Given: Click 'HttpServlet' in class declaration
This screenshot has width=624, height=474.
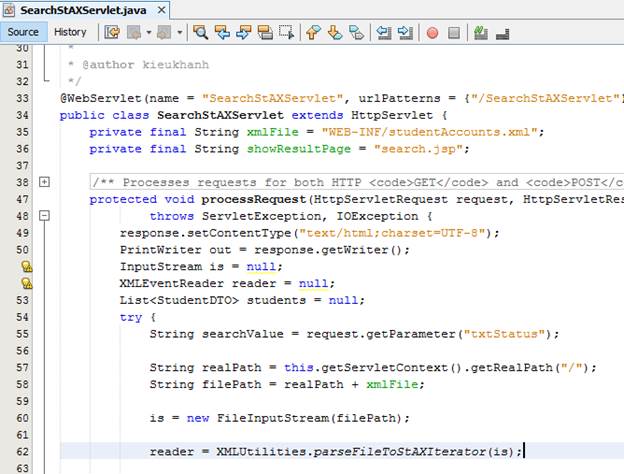Looking at the screenshot, I should [392, 115].
